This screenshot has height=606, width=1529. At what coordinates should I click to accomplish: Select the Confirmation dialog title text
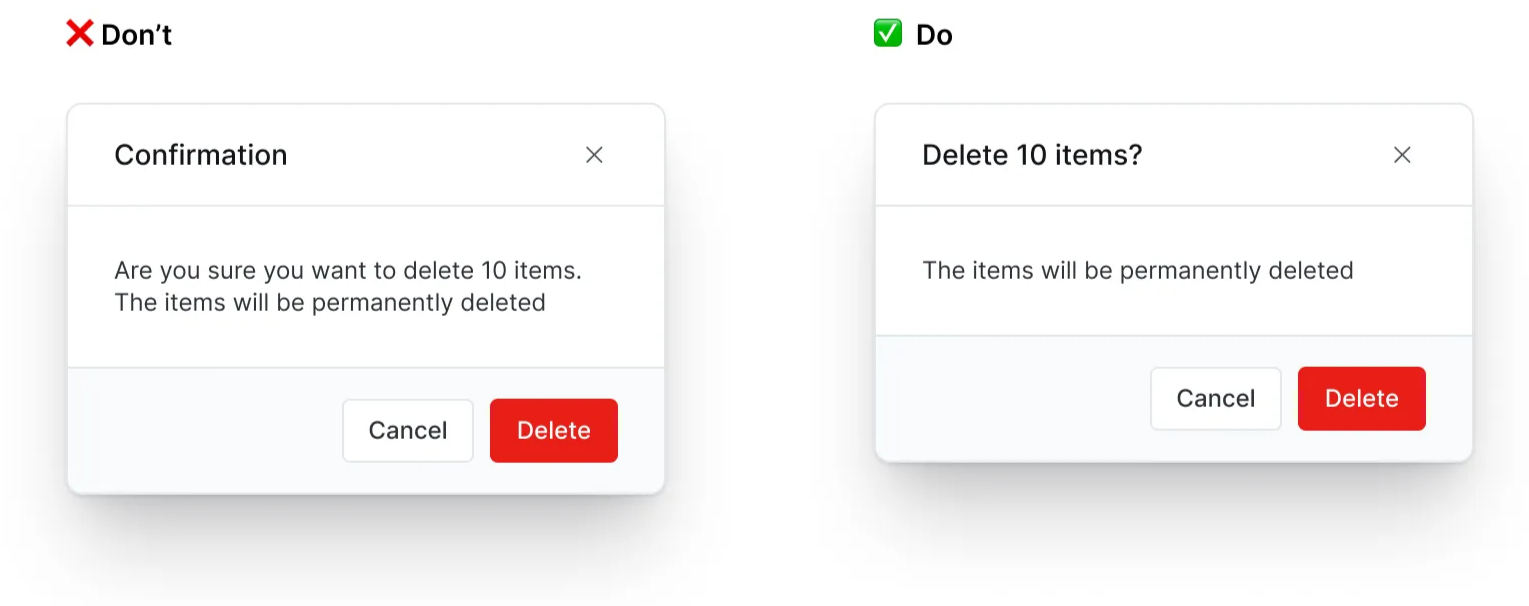click(x=201, y=155)
